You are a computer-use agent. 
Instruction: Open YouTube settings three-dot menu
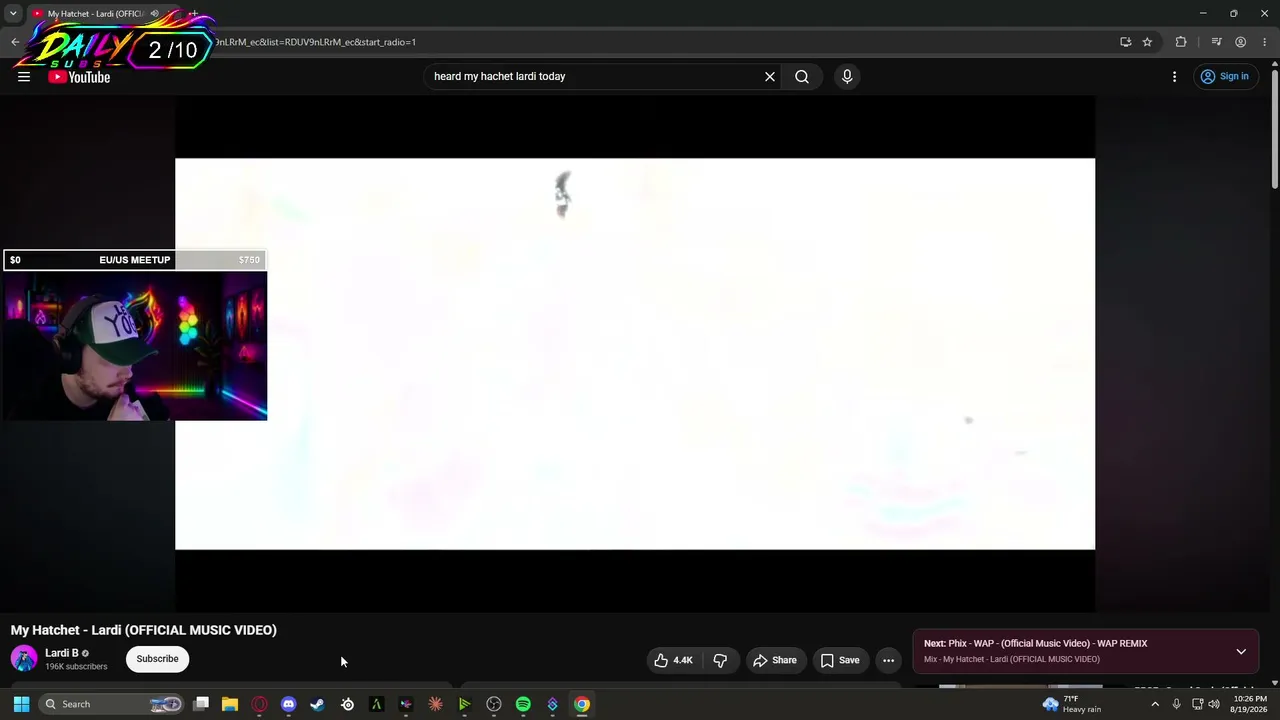1175,76
